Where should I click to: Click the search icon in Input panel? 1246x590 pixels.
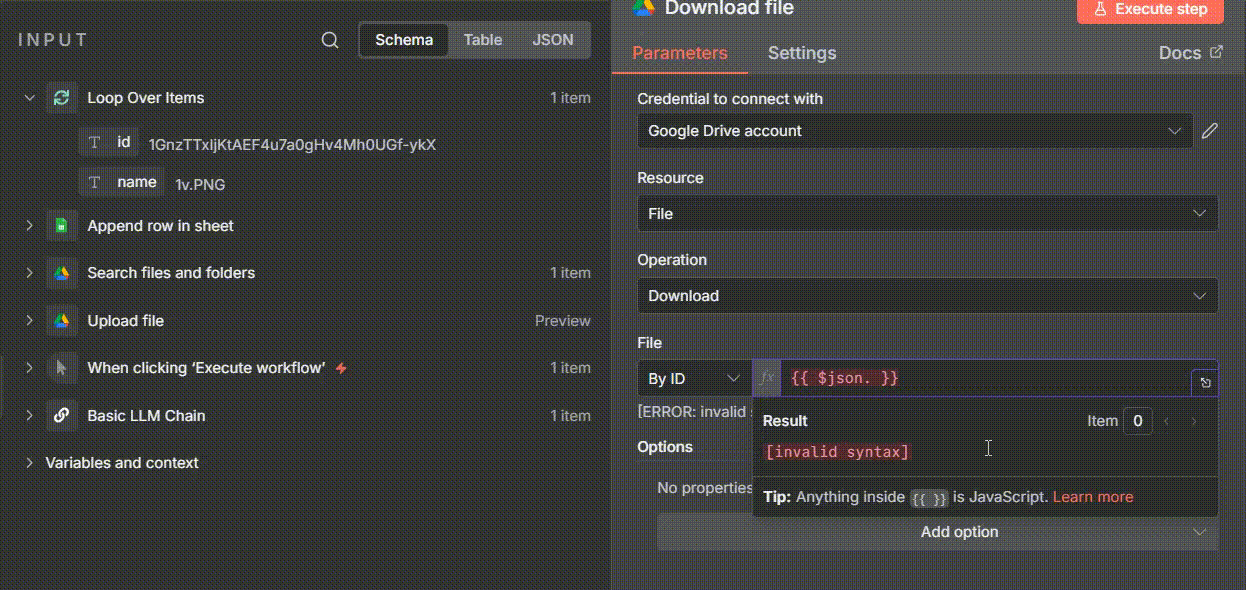[x=330, y=40]
